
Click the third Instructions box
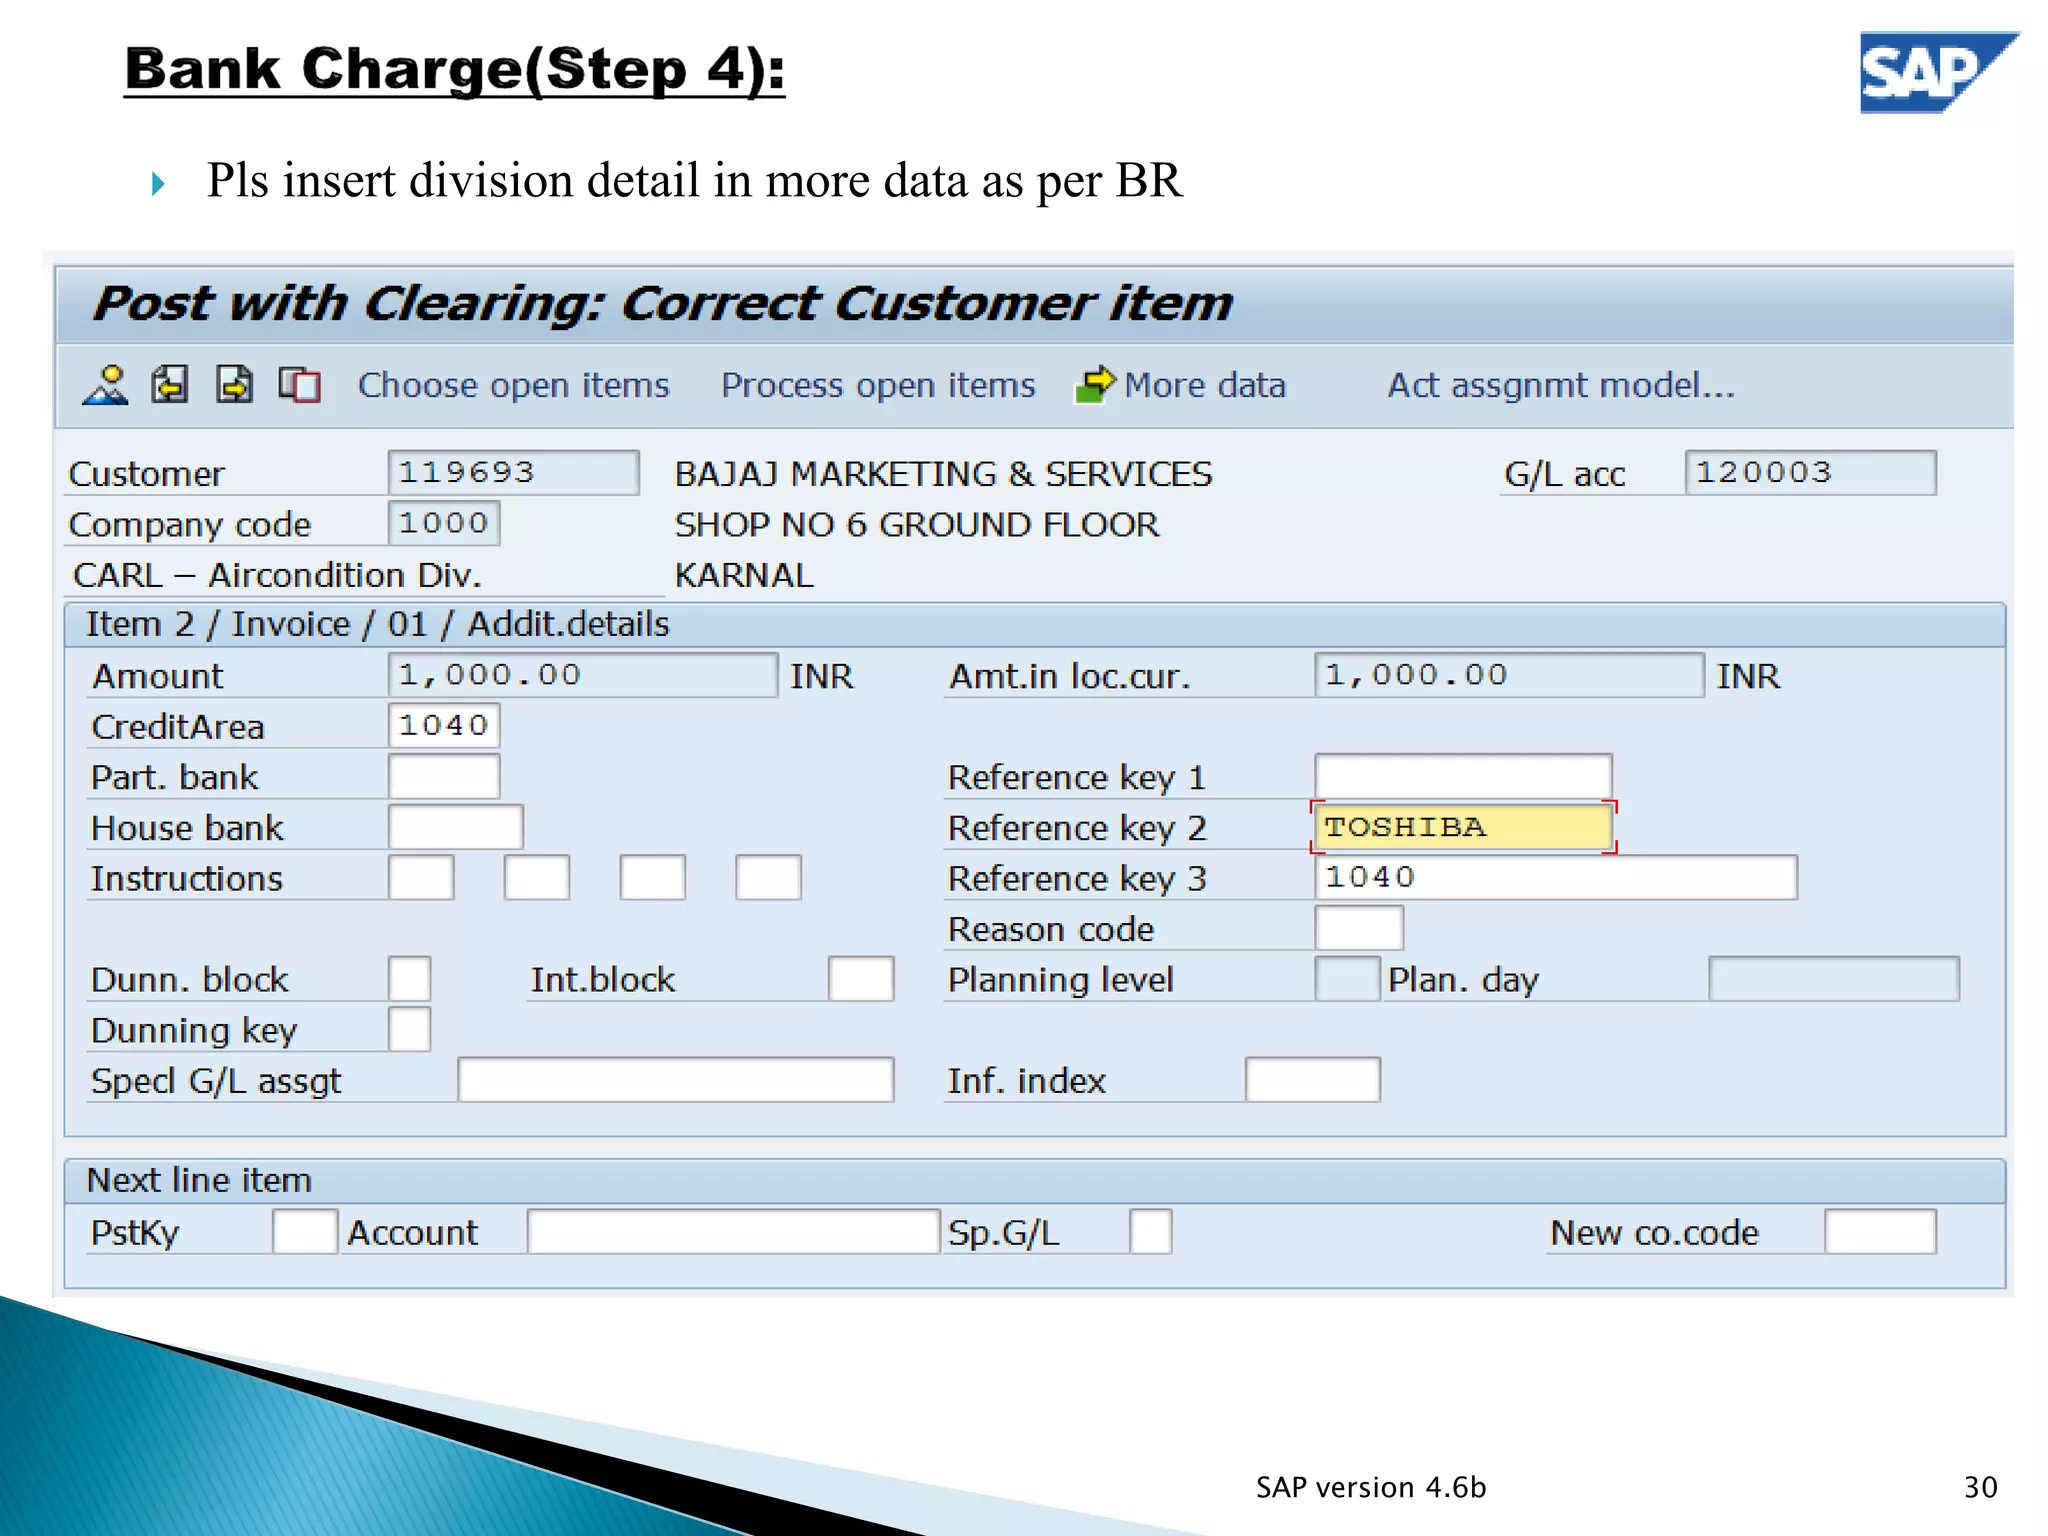coord(652,877)
